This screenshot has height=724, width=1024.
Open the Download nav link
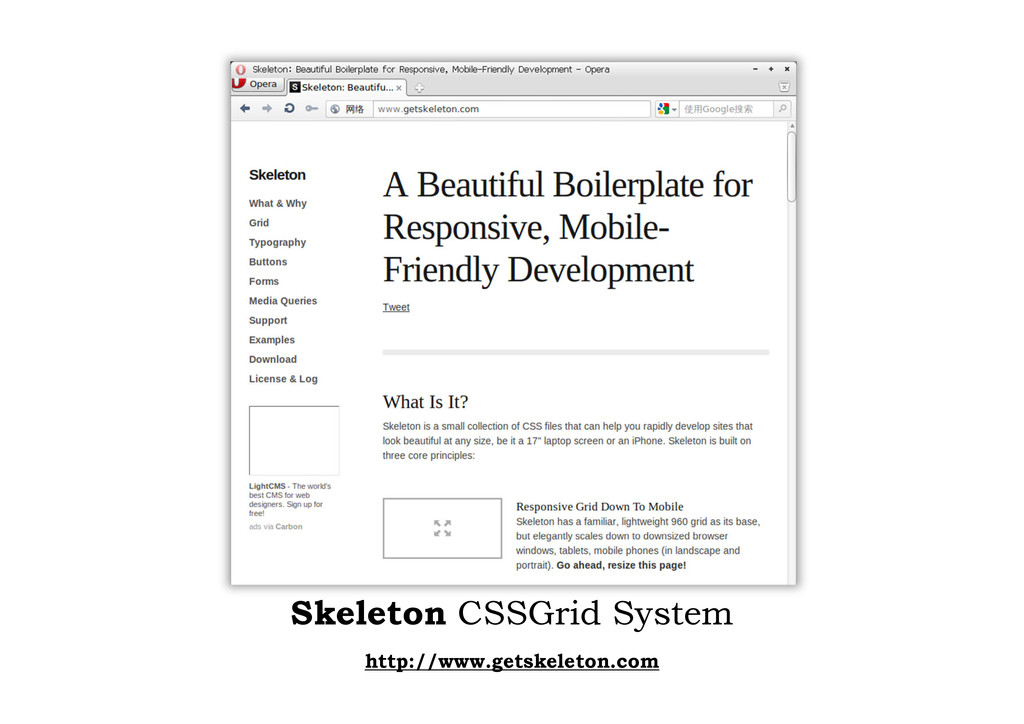[x=272, y=360]
